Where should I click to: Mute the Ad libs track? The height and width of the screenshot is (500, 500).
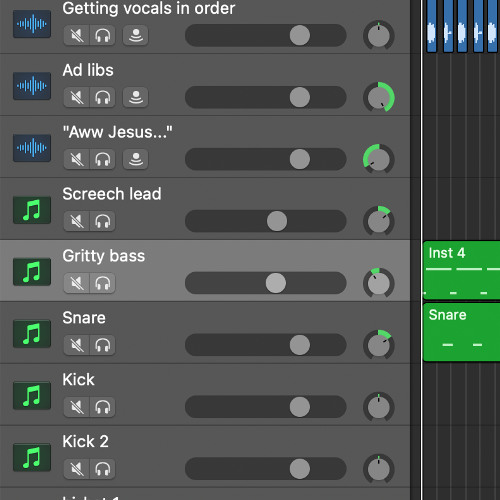77,97
